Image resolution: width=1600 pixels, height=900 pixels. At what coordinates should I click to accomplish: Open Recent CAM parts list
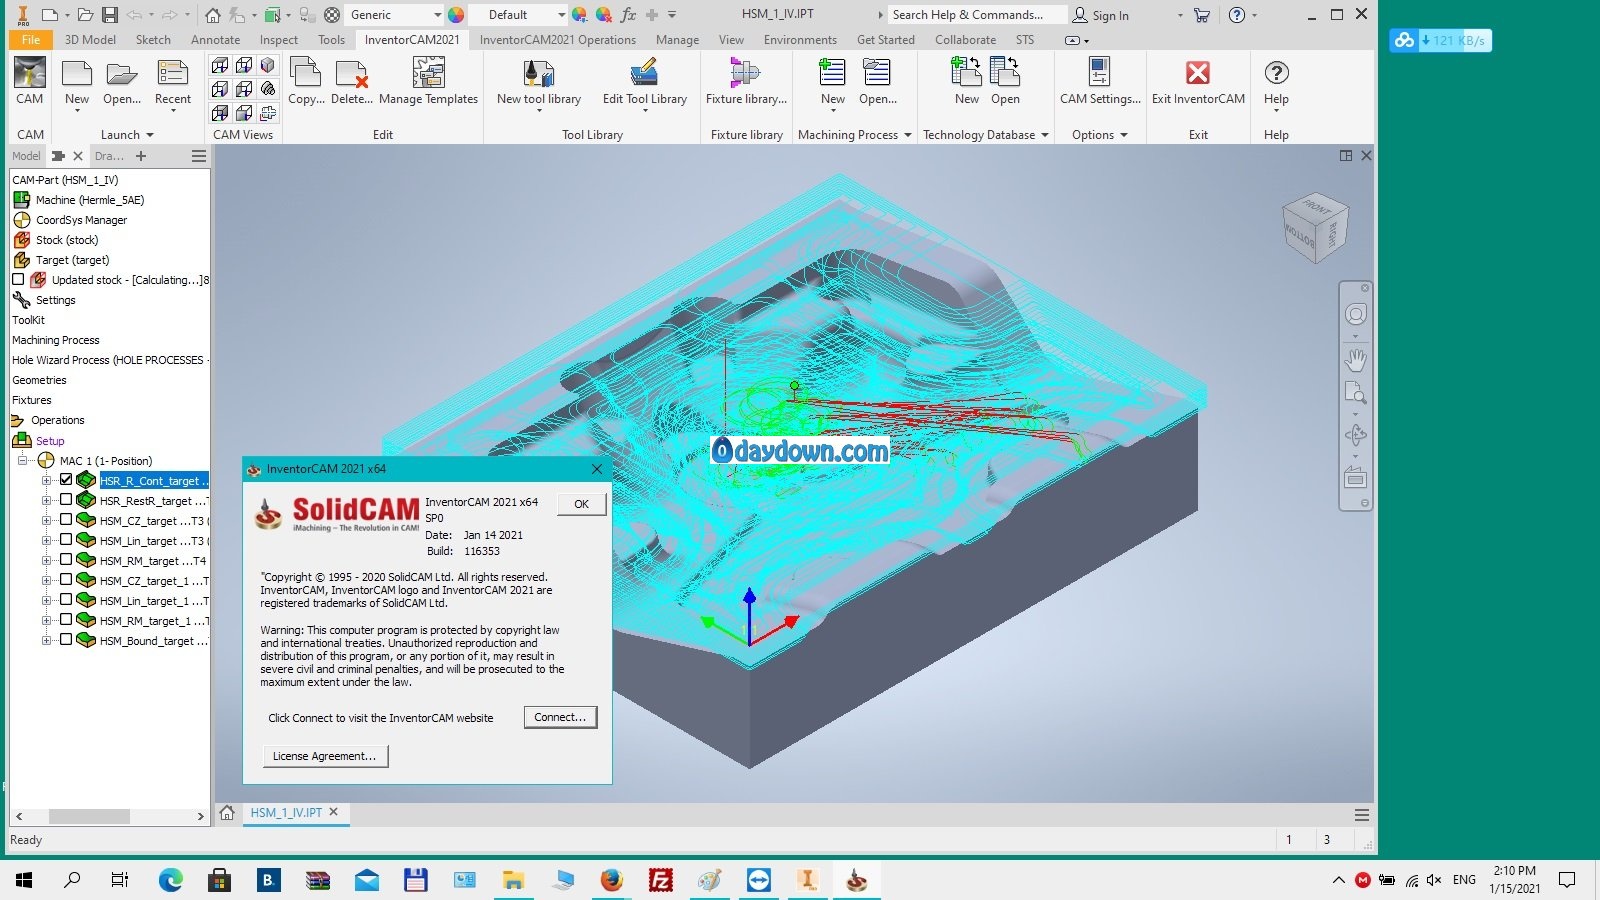point(172,83)
